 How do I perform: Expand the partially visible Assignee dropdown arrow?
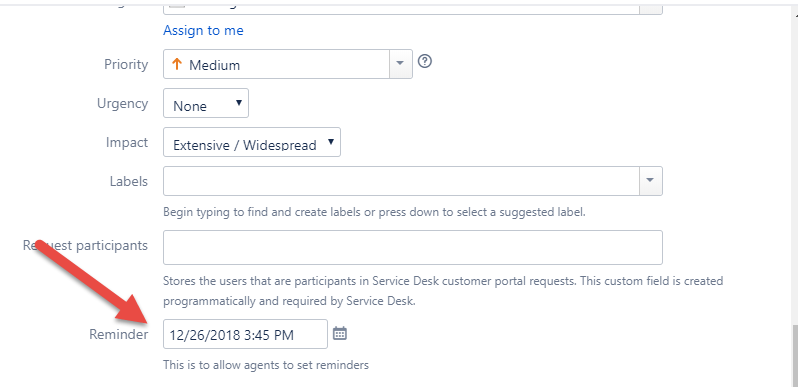650,8
